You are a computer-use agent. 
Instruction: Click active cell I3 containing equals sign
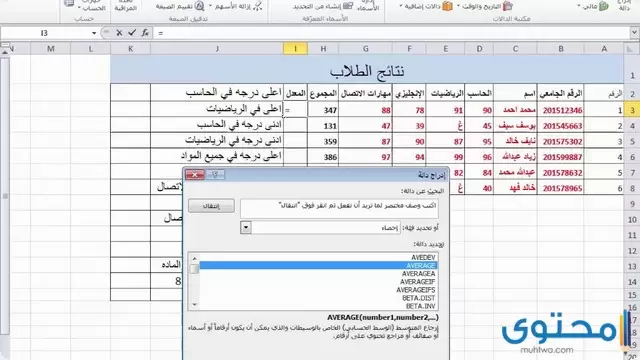[295, 110]
